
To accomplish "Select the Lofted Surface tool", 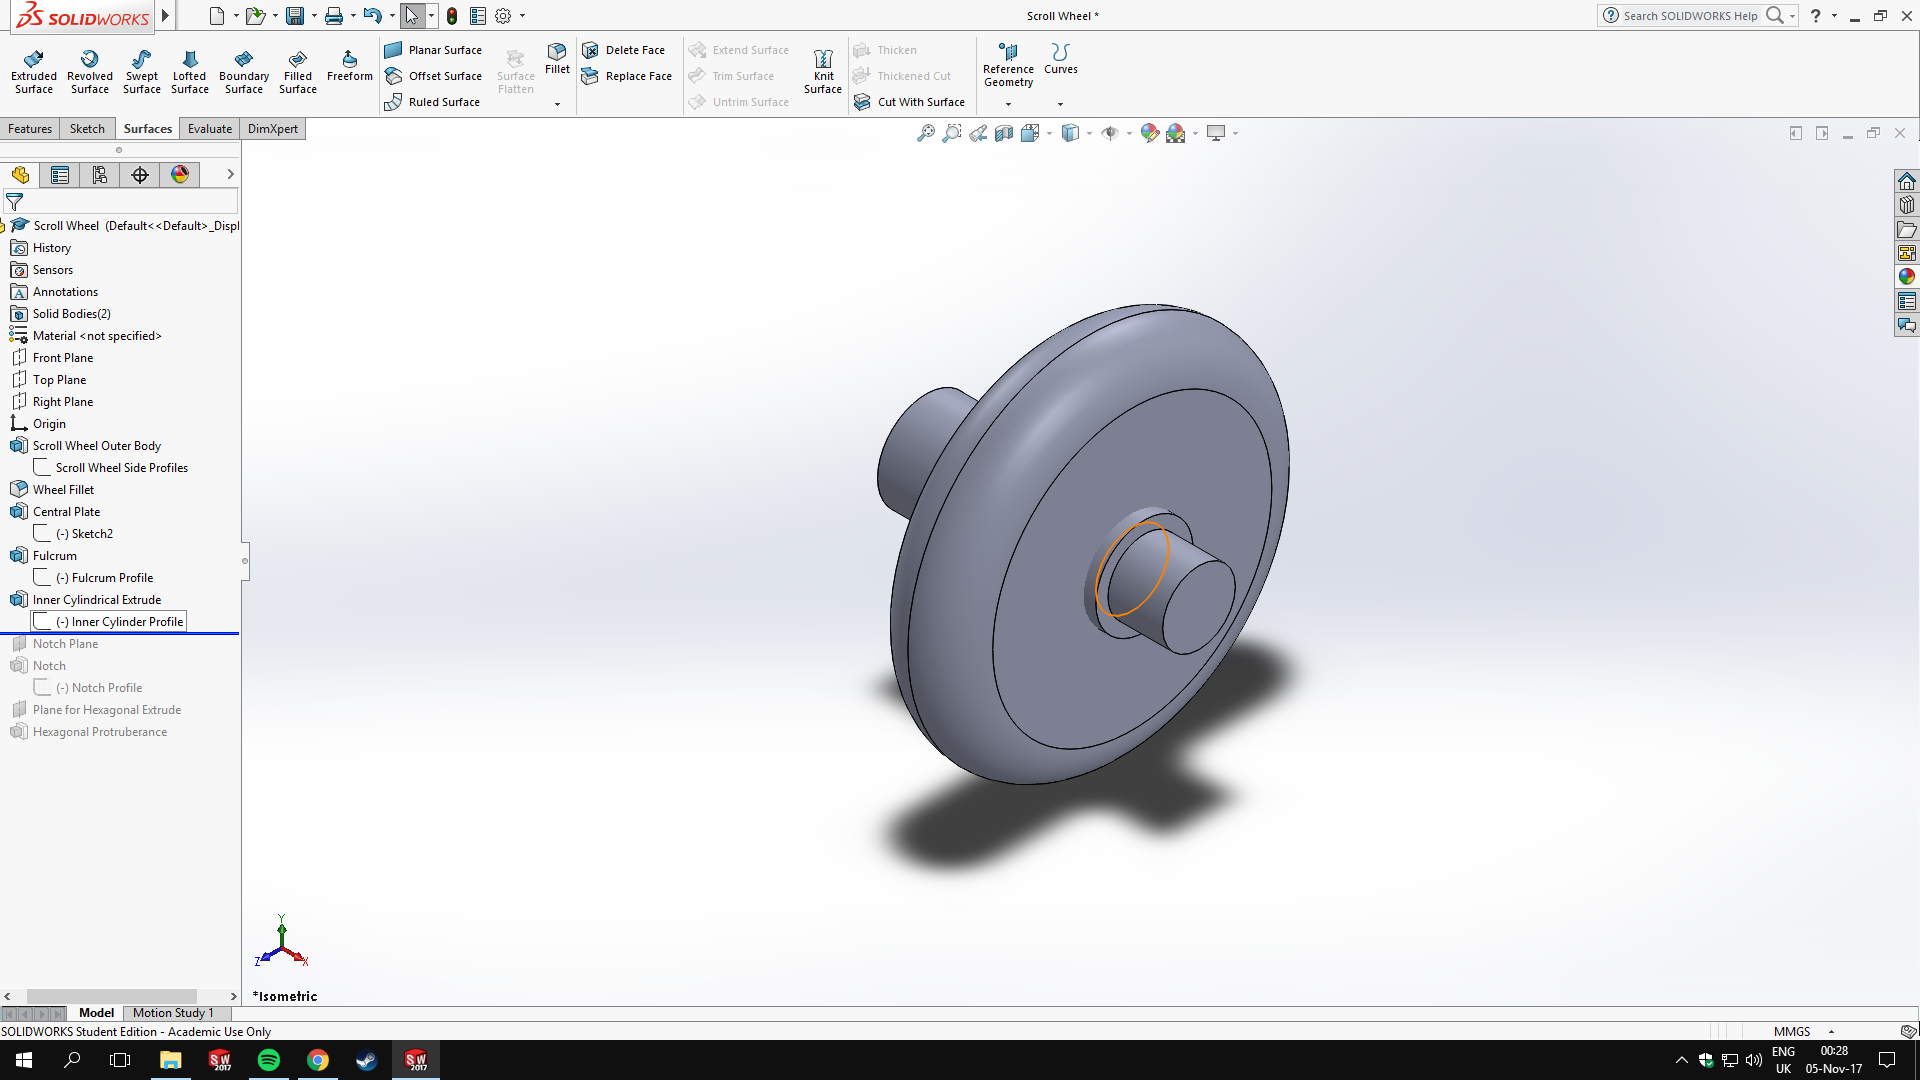I will pos(190,72).
